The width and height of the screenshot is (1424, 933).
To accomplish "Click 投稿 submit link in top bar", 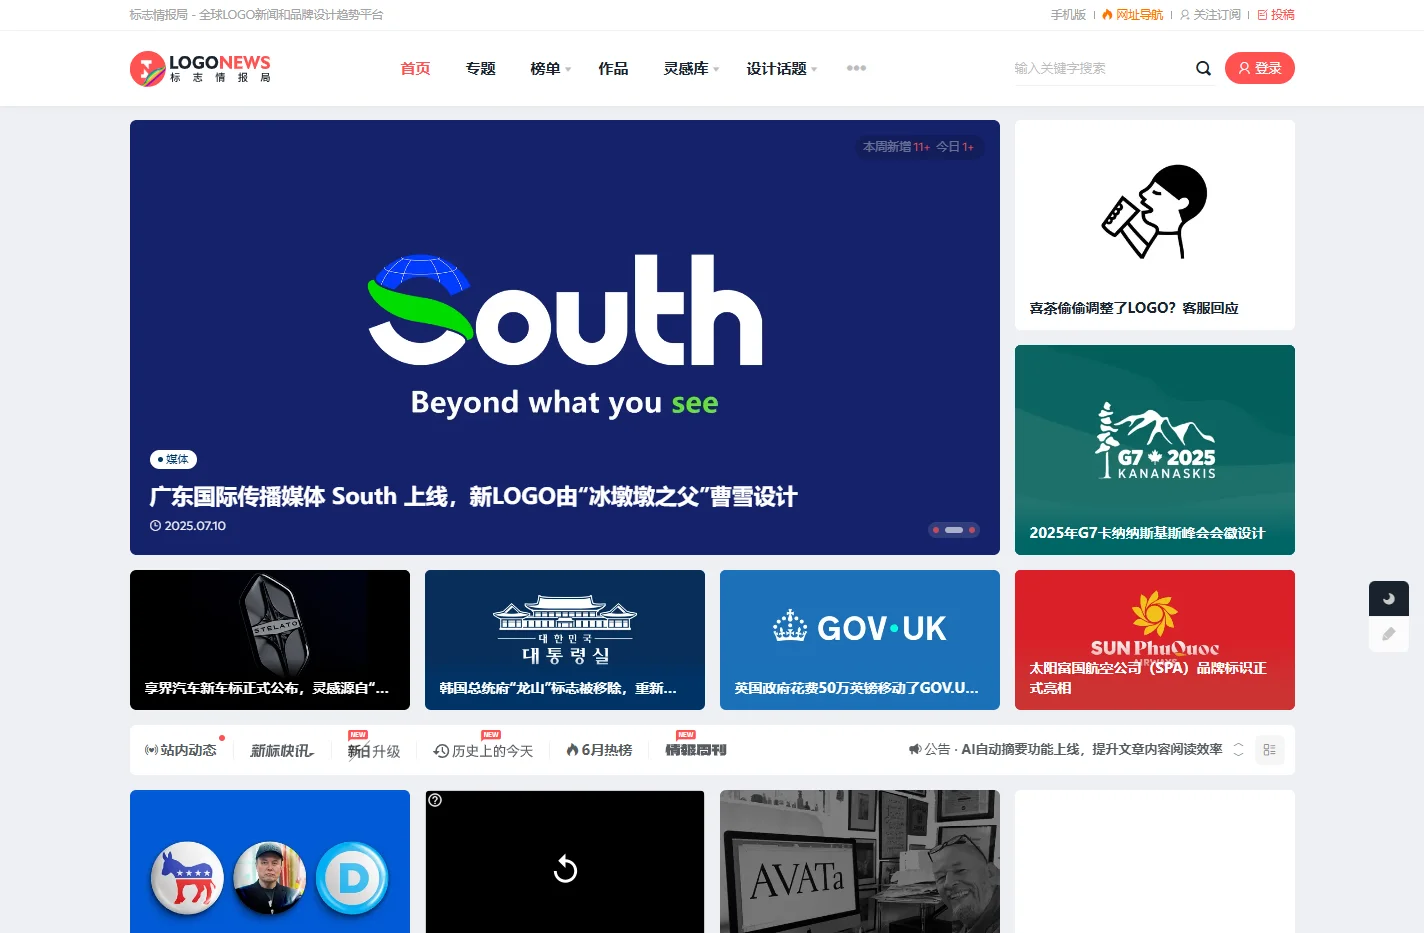I will coord(1276,15).
